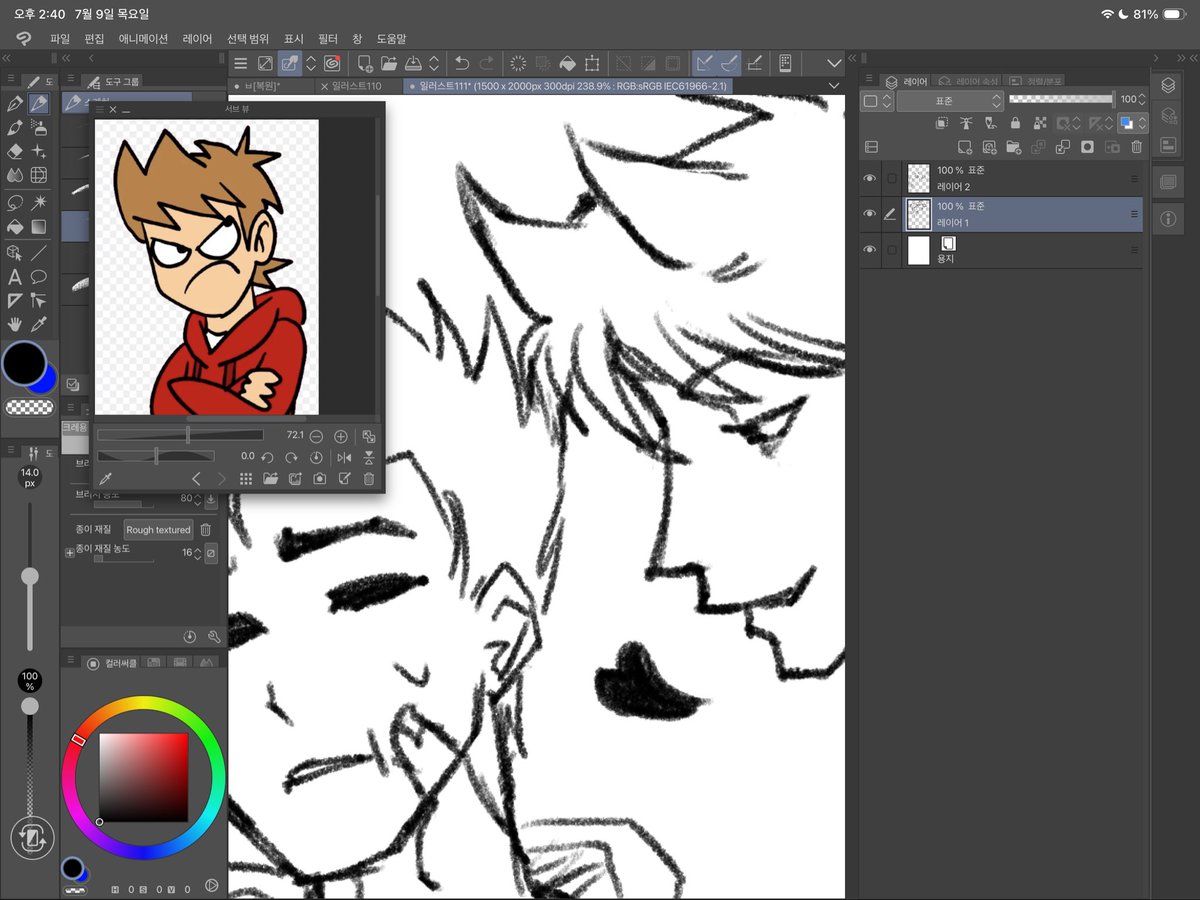Click the Undo arrow in the command bar
The height and width of the screenshot is (900, 1200).
462,63
